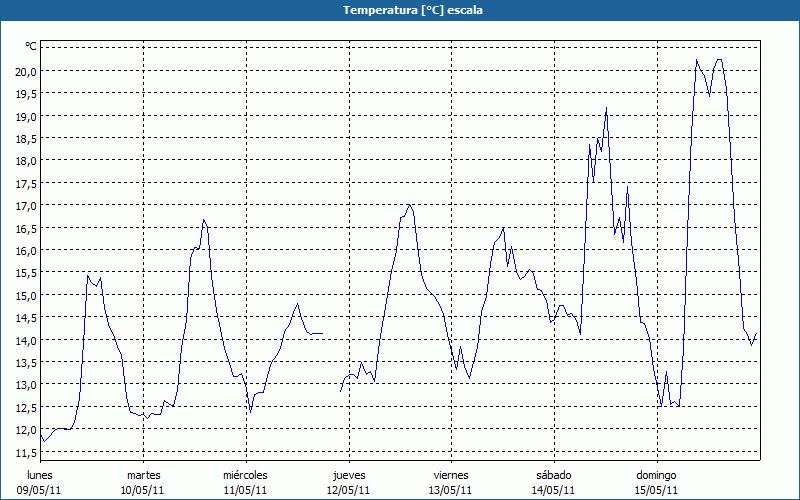Click the jueves day label

point(348,475)
